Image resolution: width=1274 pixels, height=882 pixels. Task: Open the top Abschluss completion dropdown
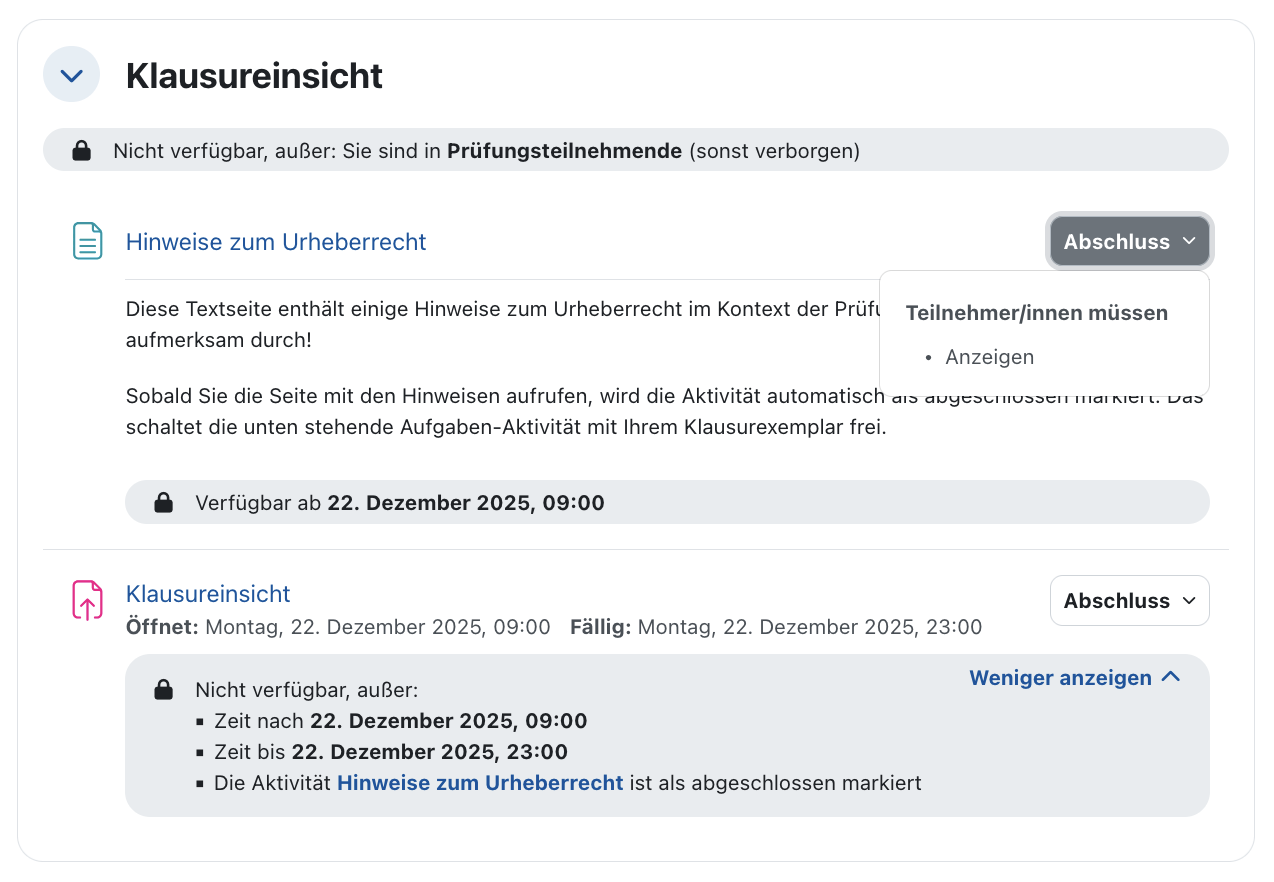(1129, 241)
